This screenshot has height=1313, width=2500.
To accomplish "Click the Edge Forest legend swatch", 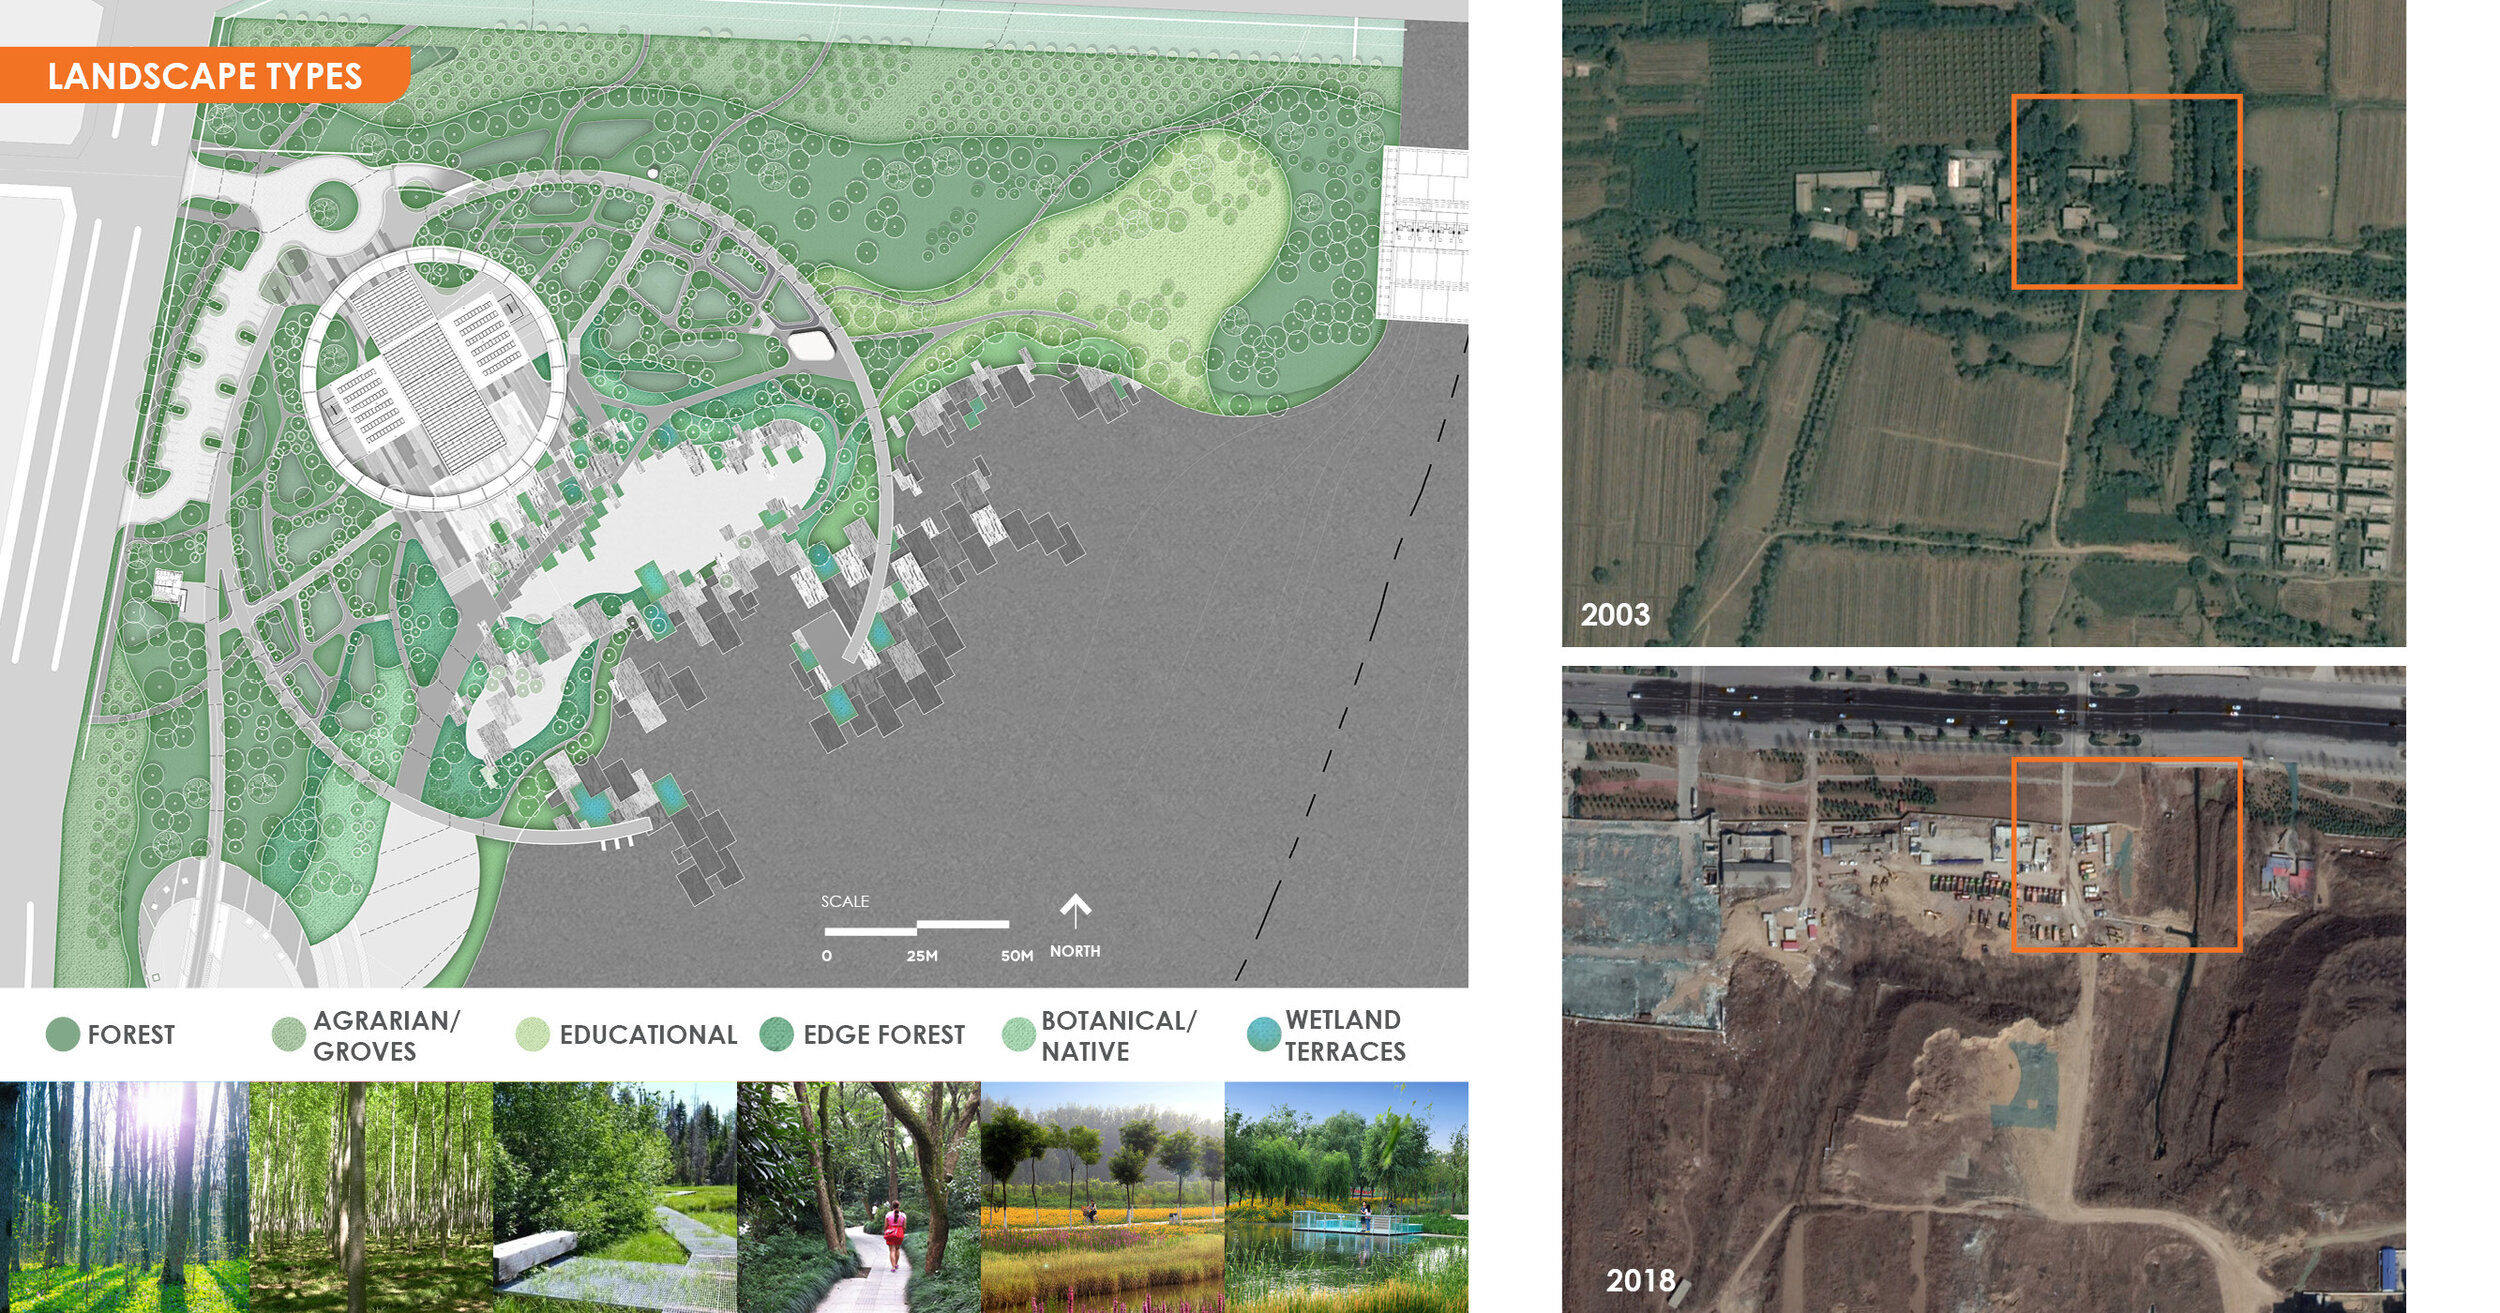I will tap(777, 1034).
